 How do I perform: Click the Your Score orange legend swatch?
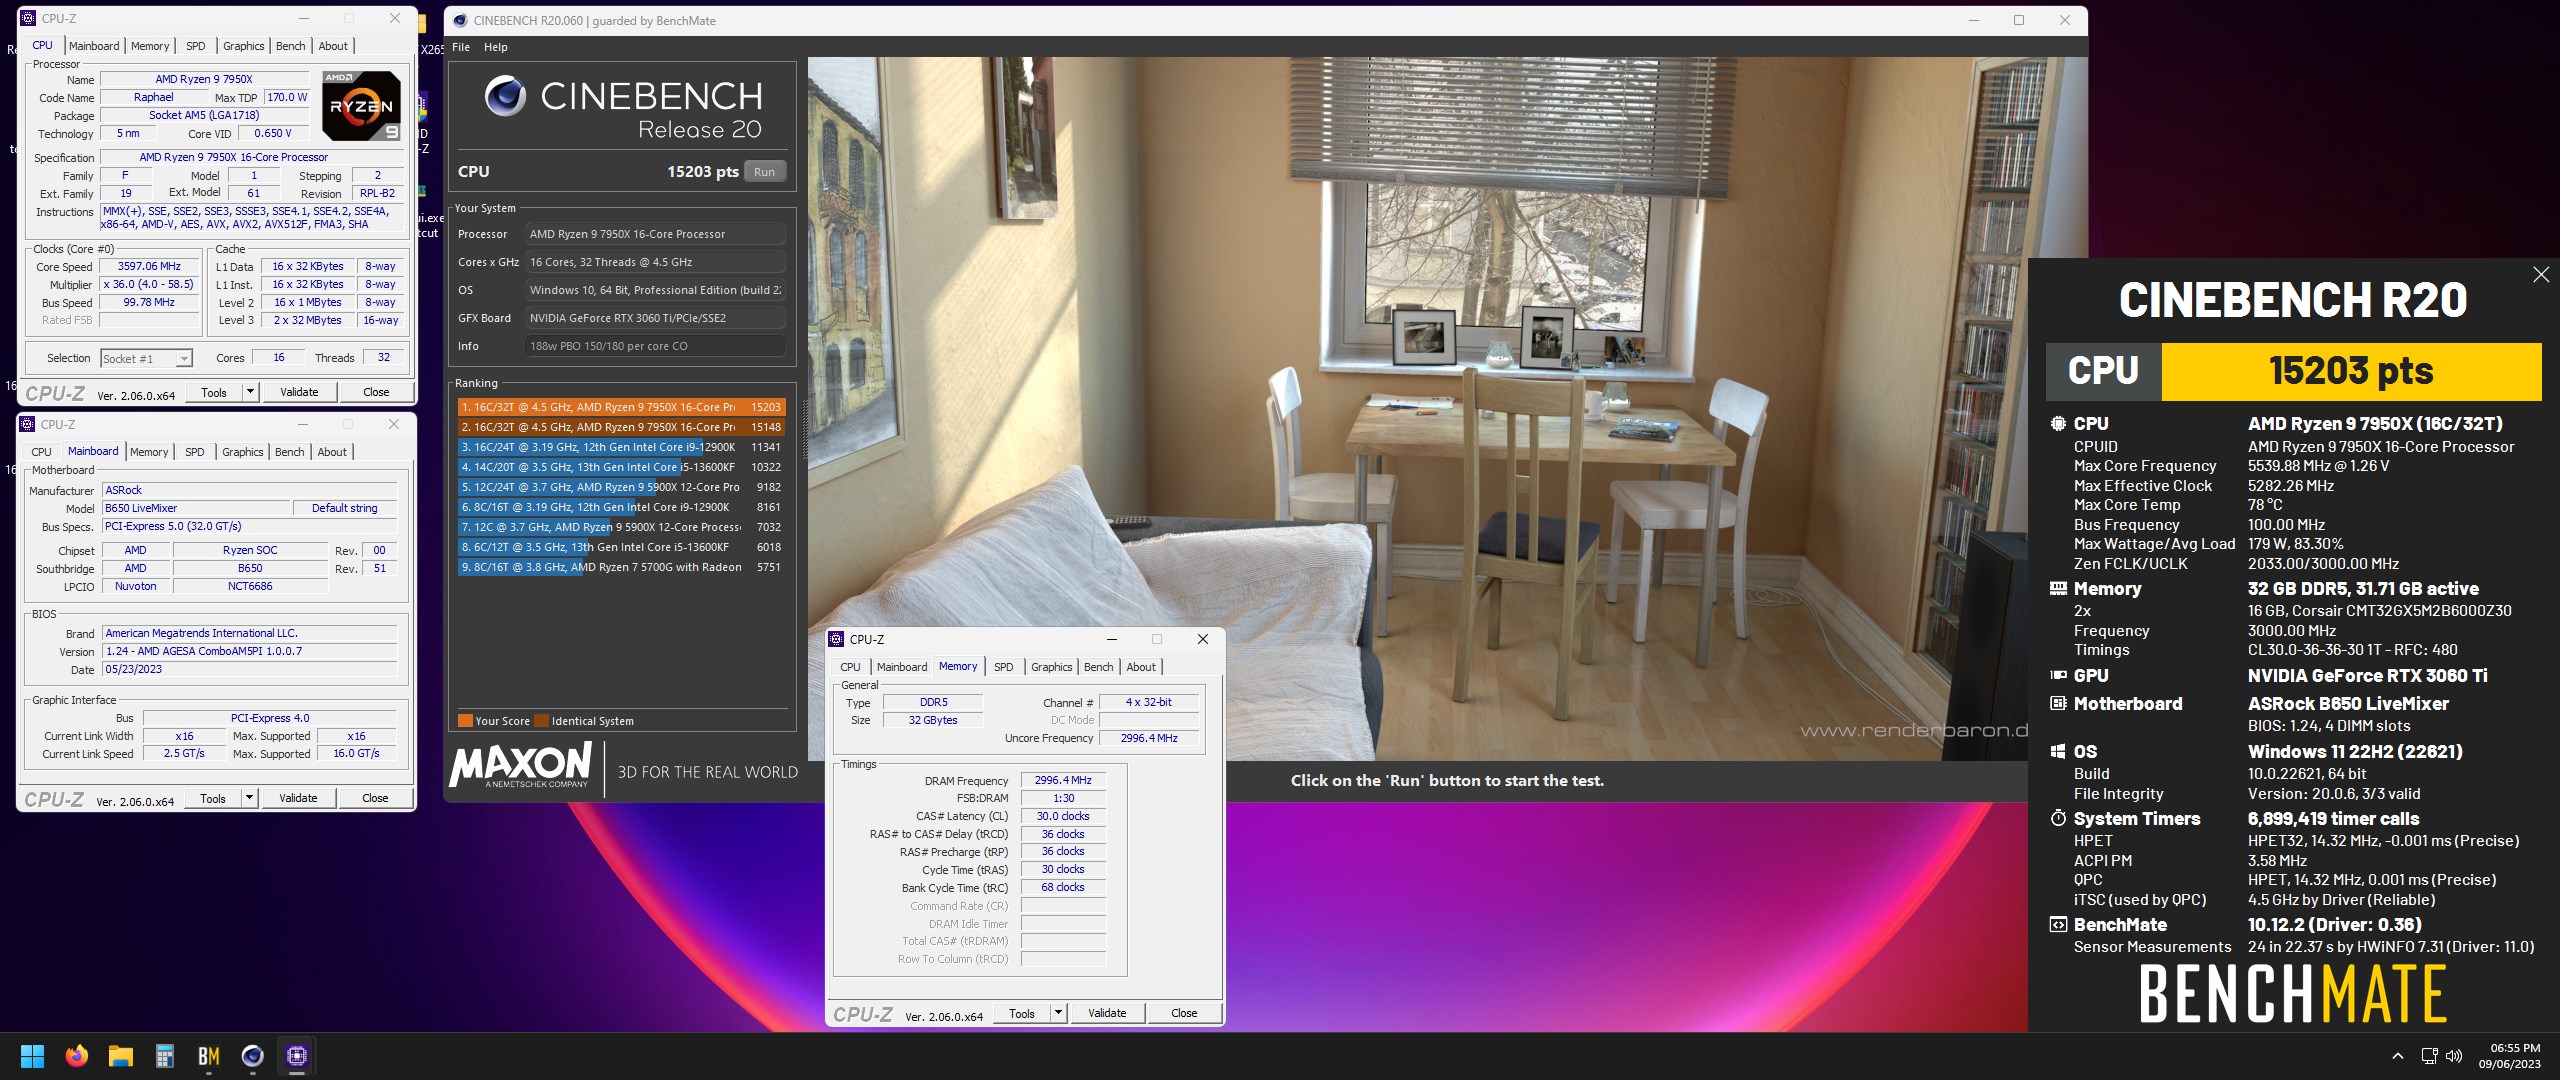click(x=465, y=721)
